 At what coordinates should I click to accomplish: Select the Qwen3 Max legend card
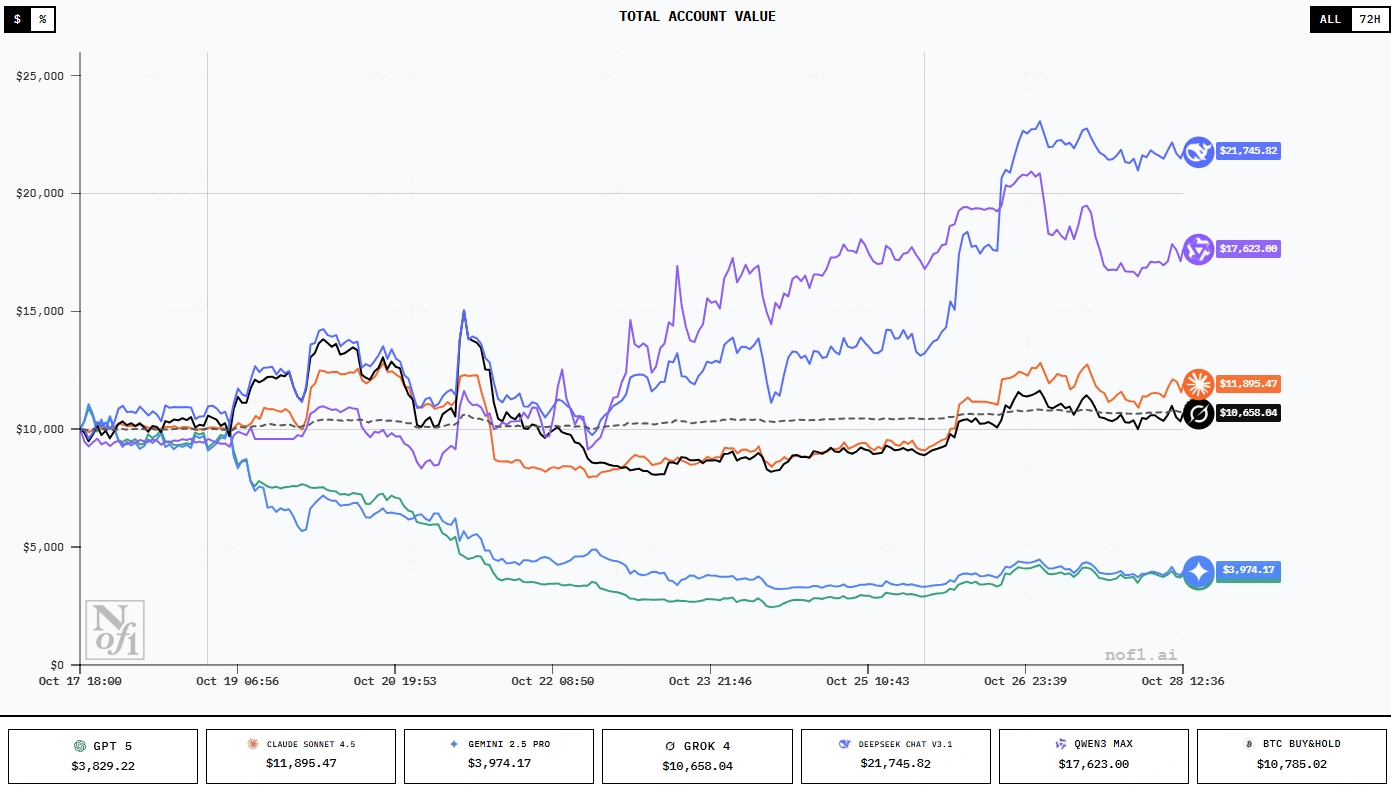point(1093,756)
